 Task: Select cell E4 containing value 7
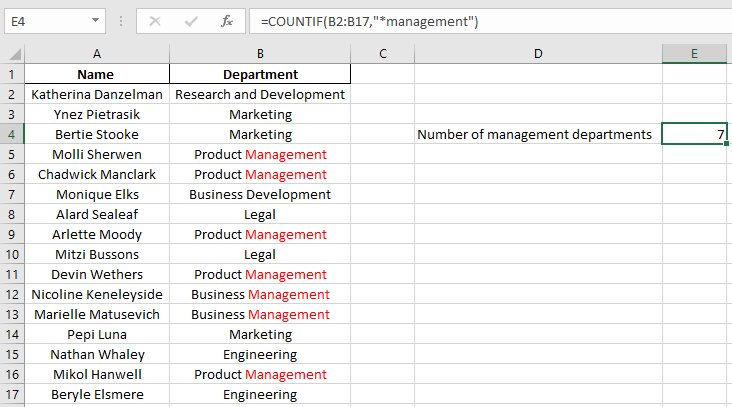click(x=695, y=134)
